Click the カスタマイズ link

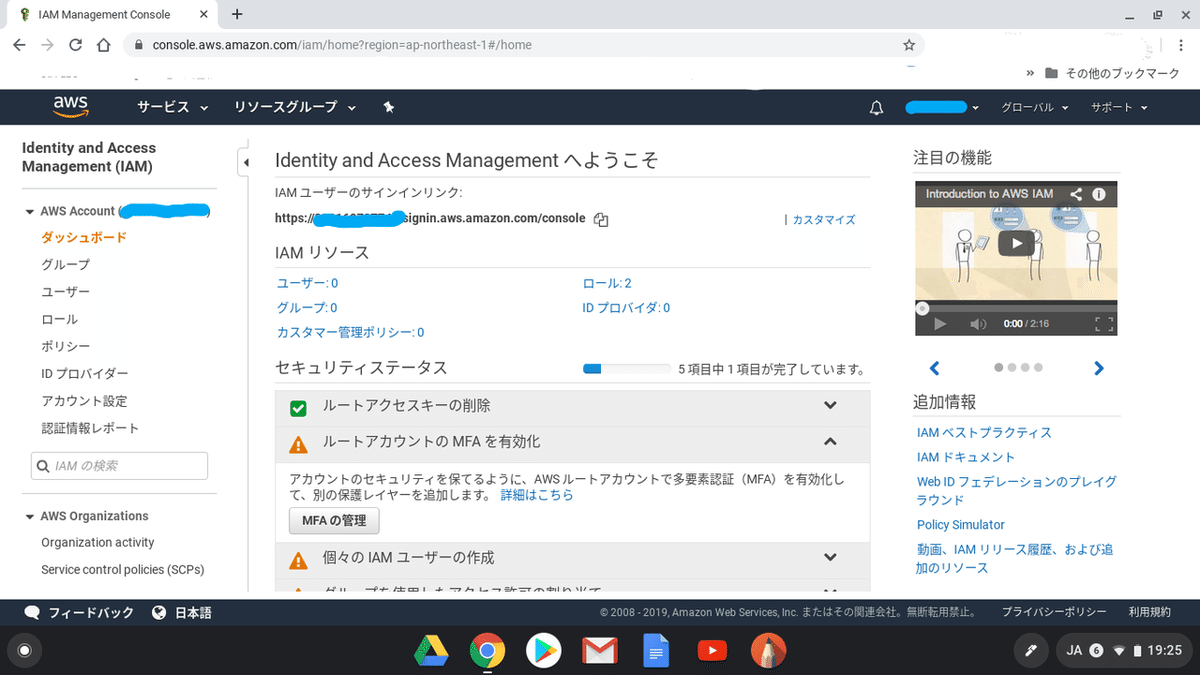(824, 219)
